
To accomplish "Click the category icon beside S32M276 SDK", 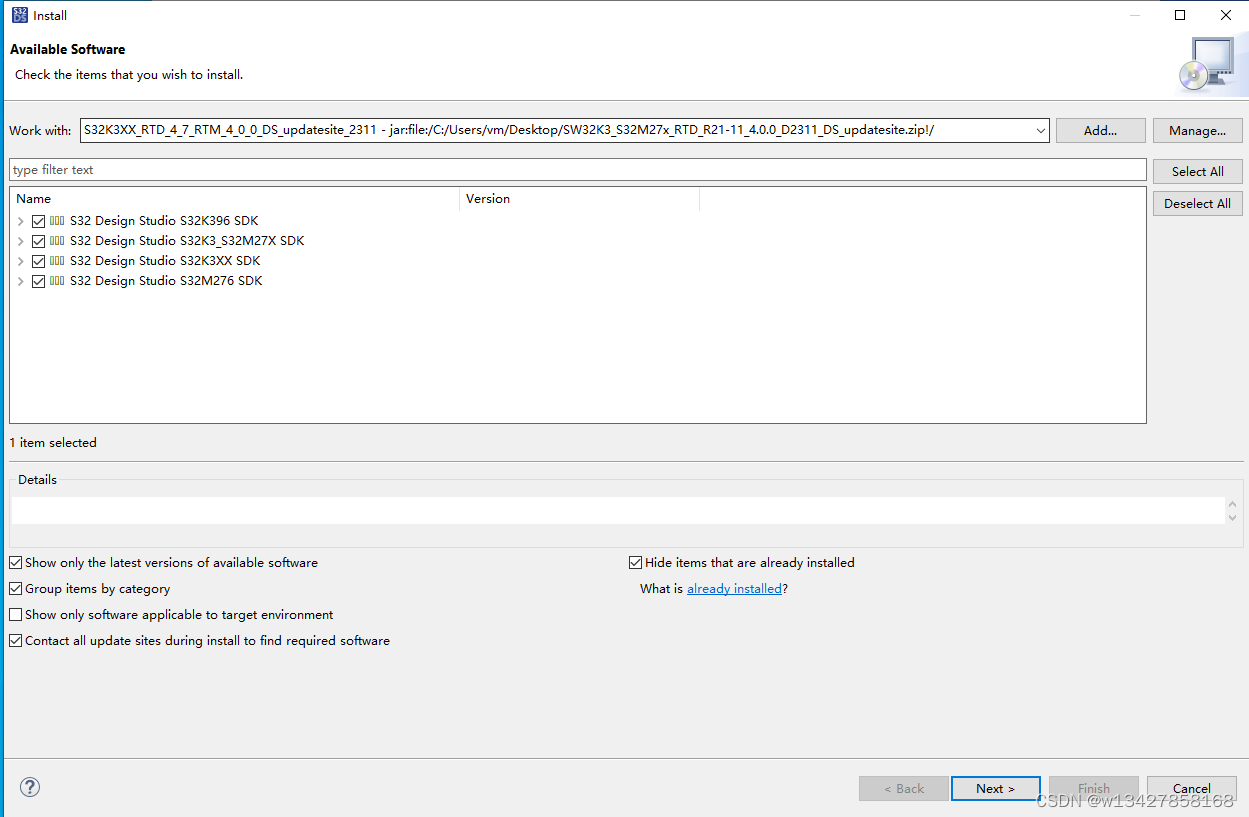I will click(x=57, y=281).
